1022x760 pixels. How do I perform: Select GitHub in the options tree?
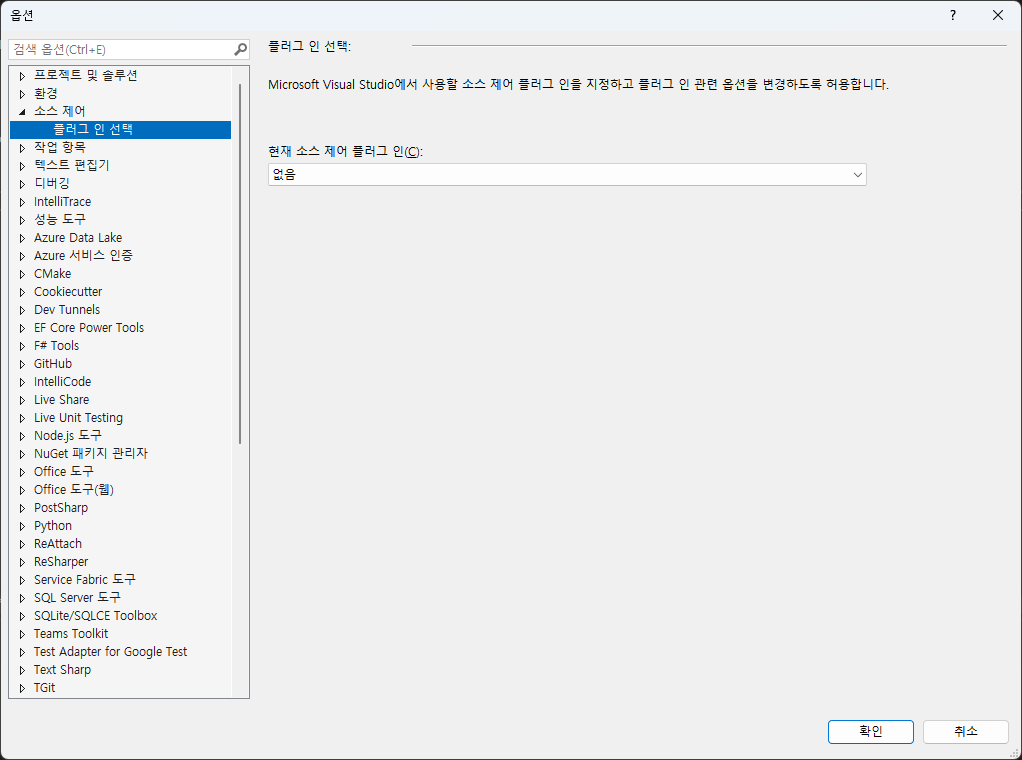(x=53, y=364)
